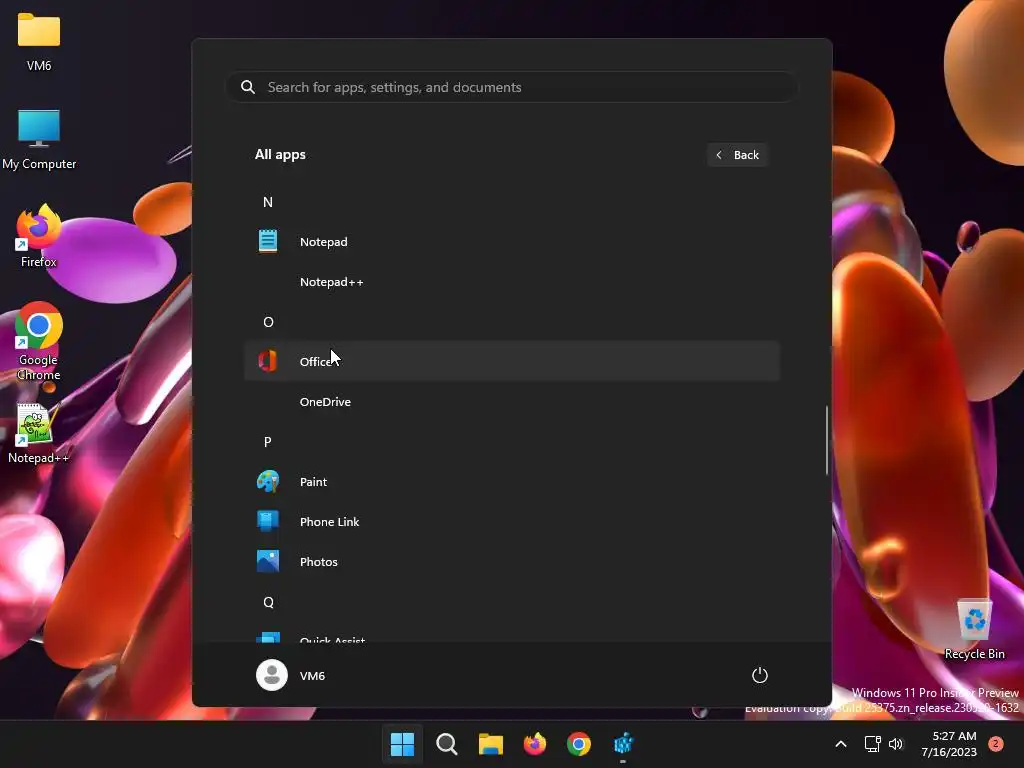The width and height of the screenshot is (1024, 768).
Task: Launch the Office app icon
Action: 268,361
